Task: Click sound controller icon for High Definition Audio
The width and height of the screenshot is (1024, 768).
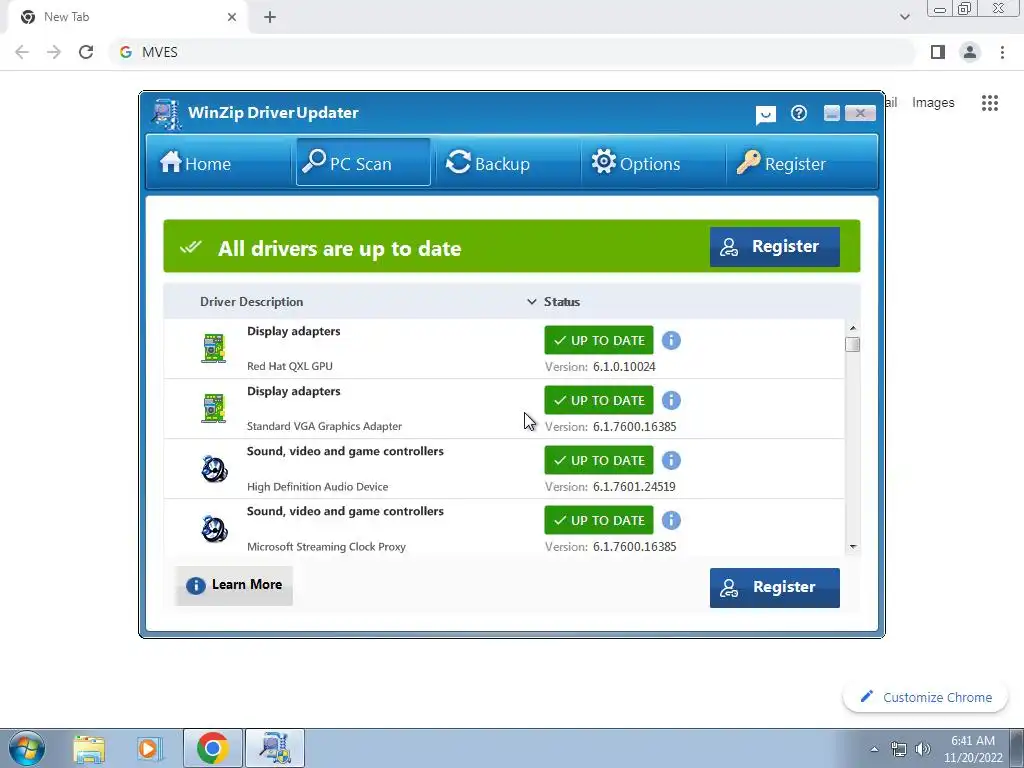Action: tap(214, 469)
